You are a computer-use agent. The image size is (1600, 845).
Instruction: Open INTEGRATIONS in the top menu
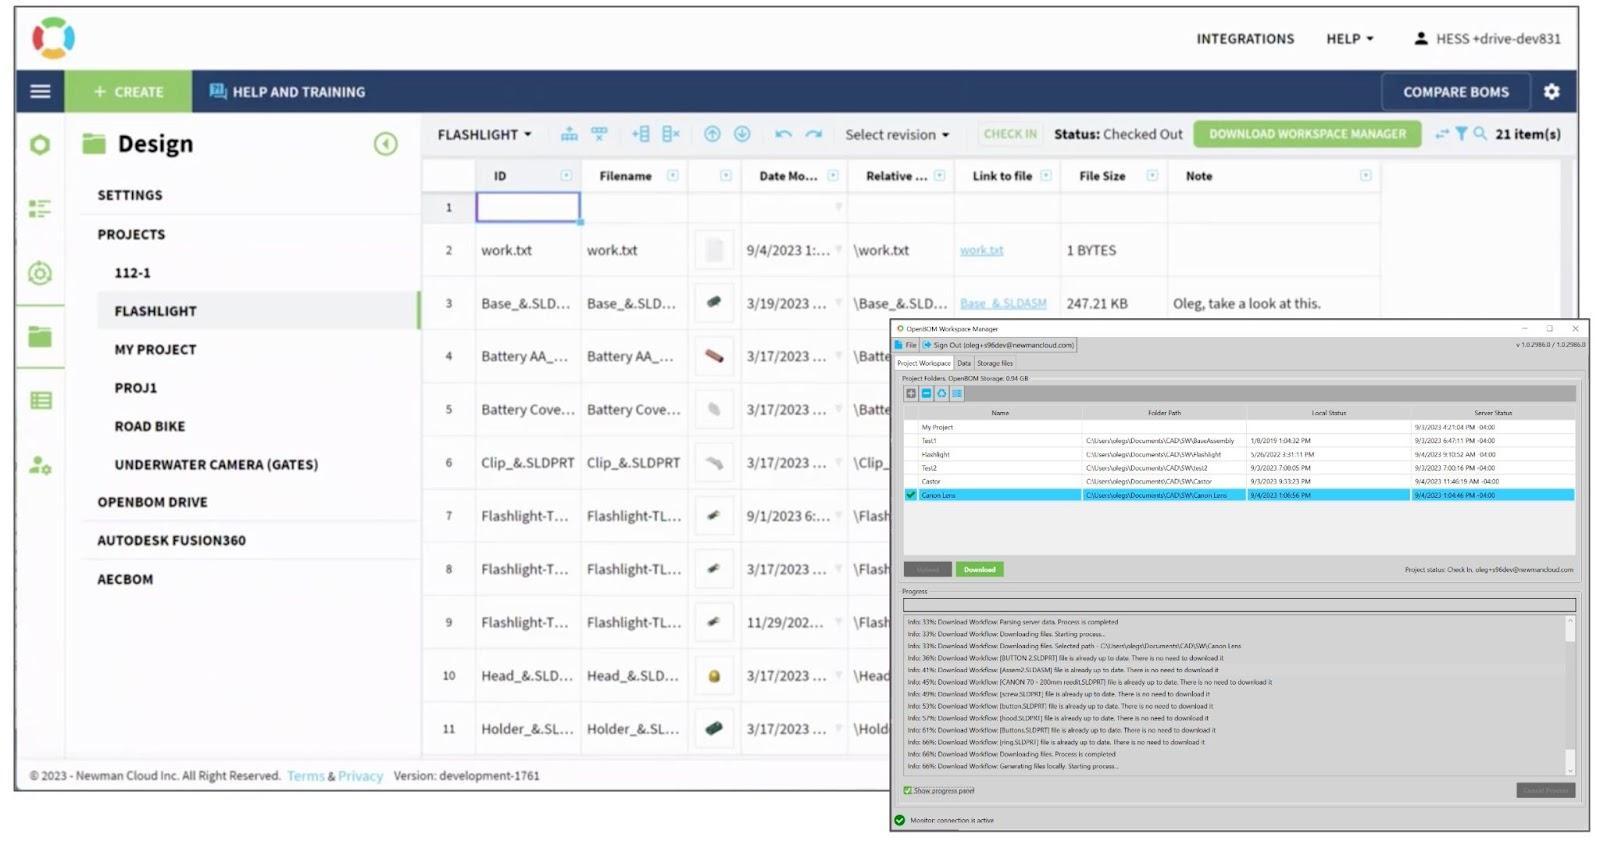pos(1245,39)
